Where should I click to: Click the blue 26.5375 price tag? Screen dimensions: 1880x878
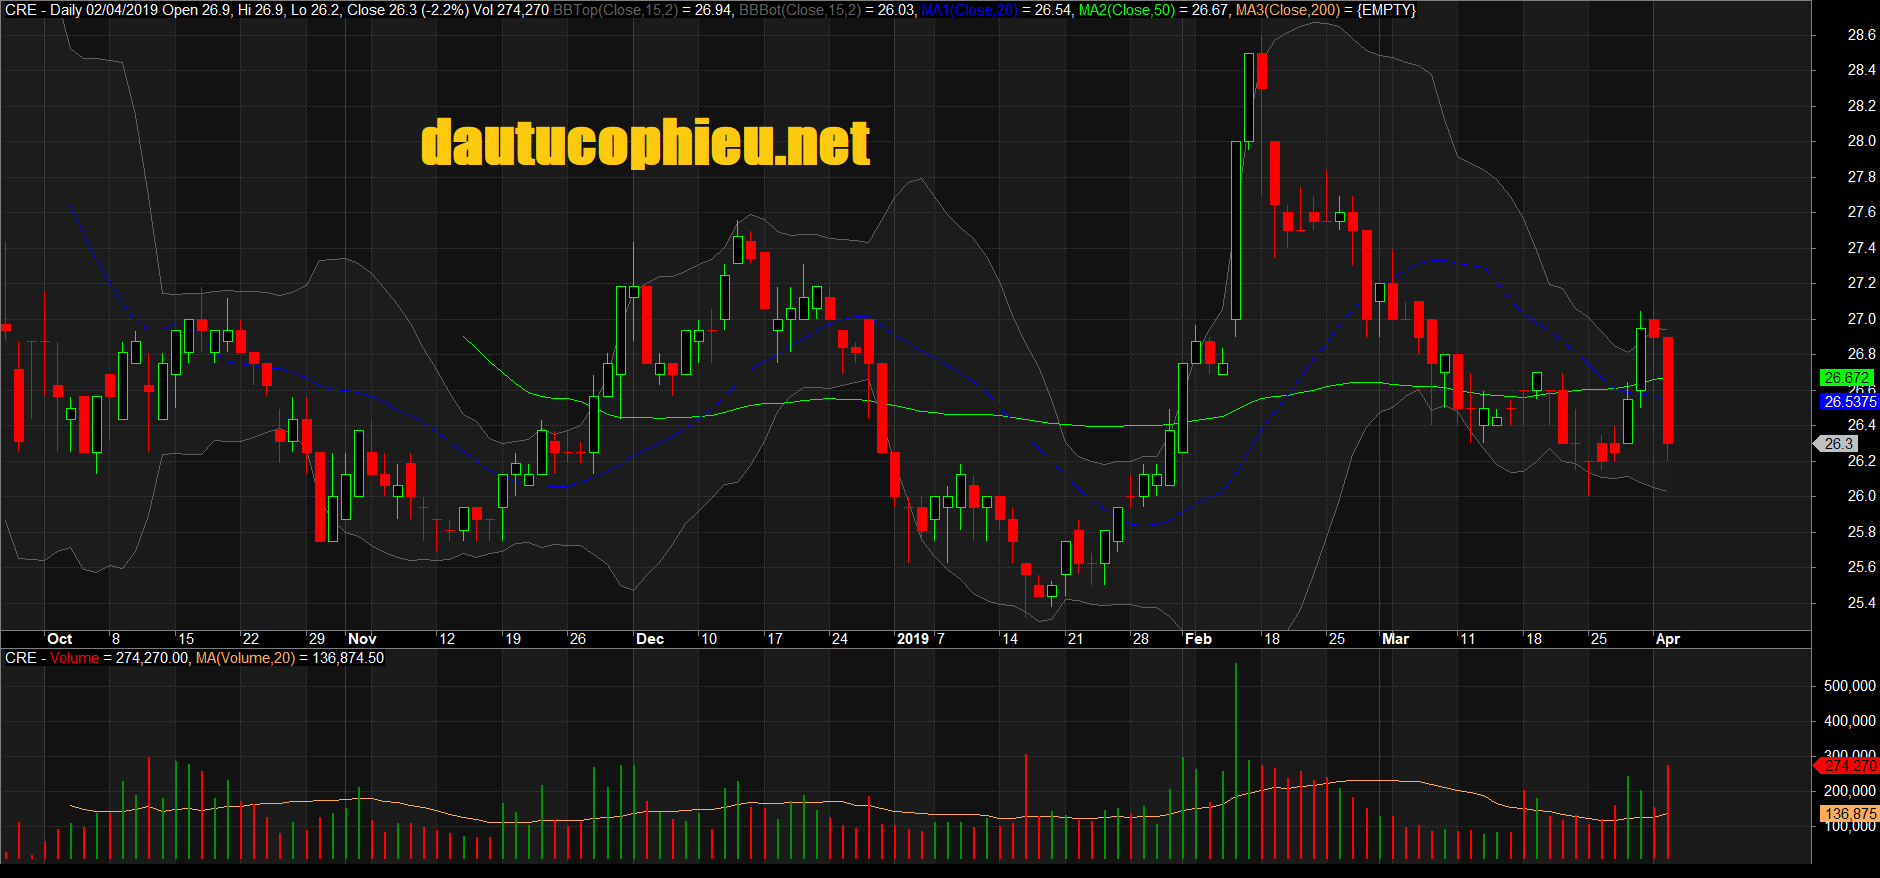pyautogui.click(x=1849, y=402)
